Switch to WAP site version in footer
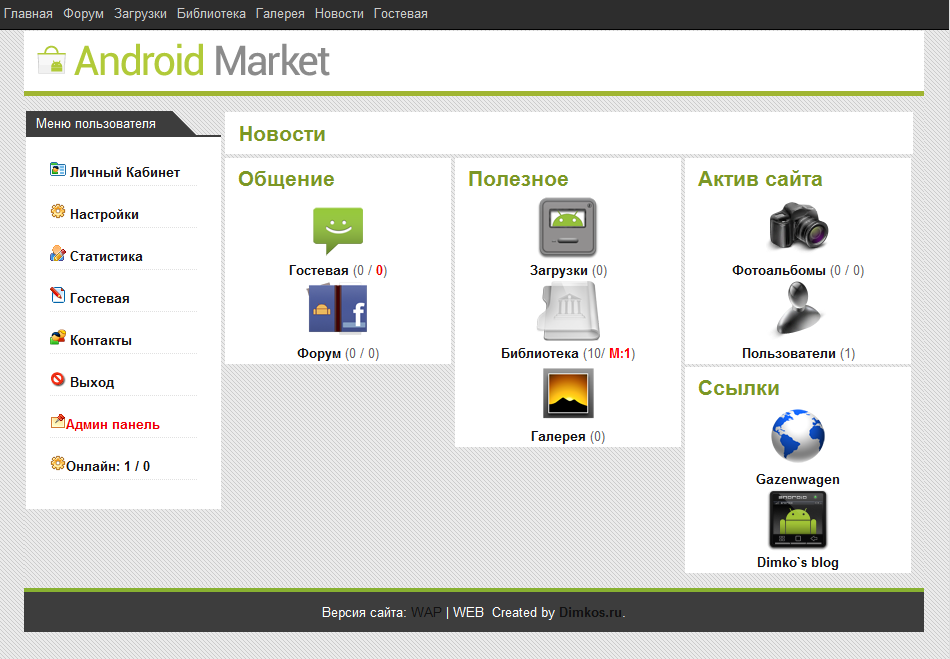 point(427,612)
